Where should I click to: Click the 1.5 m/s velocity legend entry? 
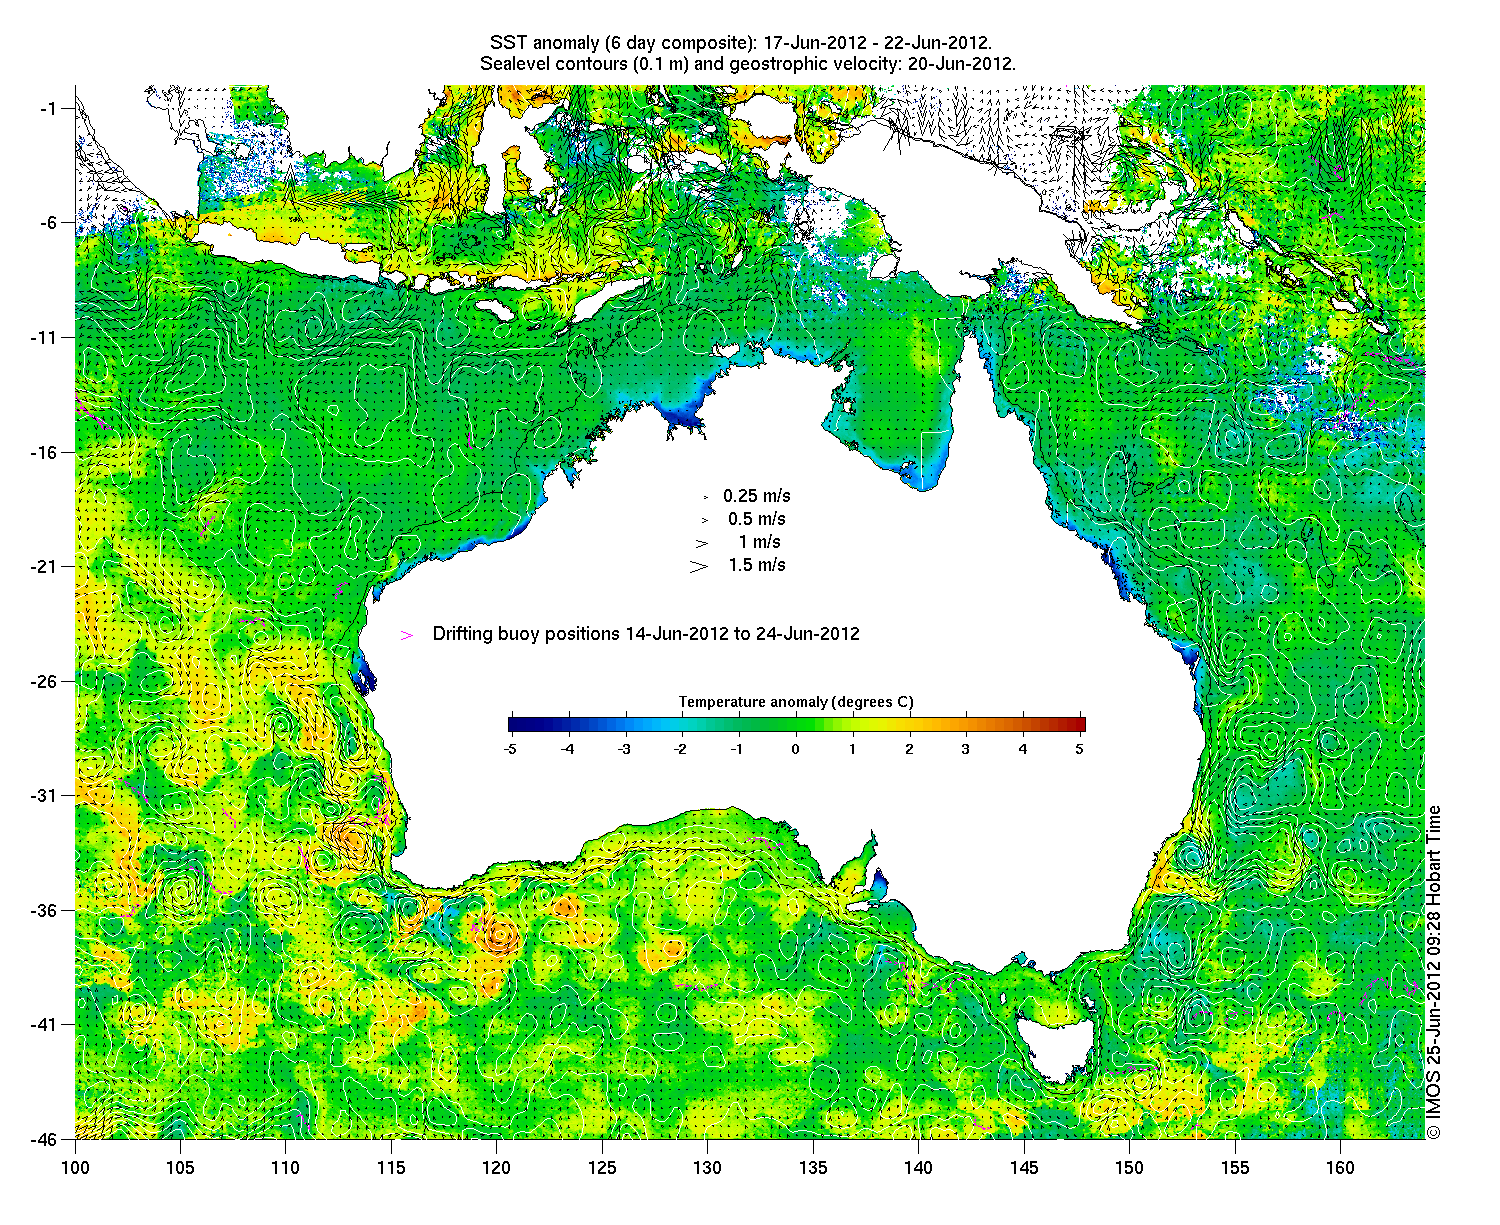point(757,565)
